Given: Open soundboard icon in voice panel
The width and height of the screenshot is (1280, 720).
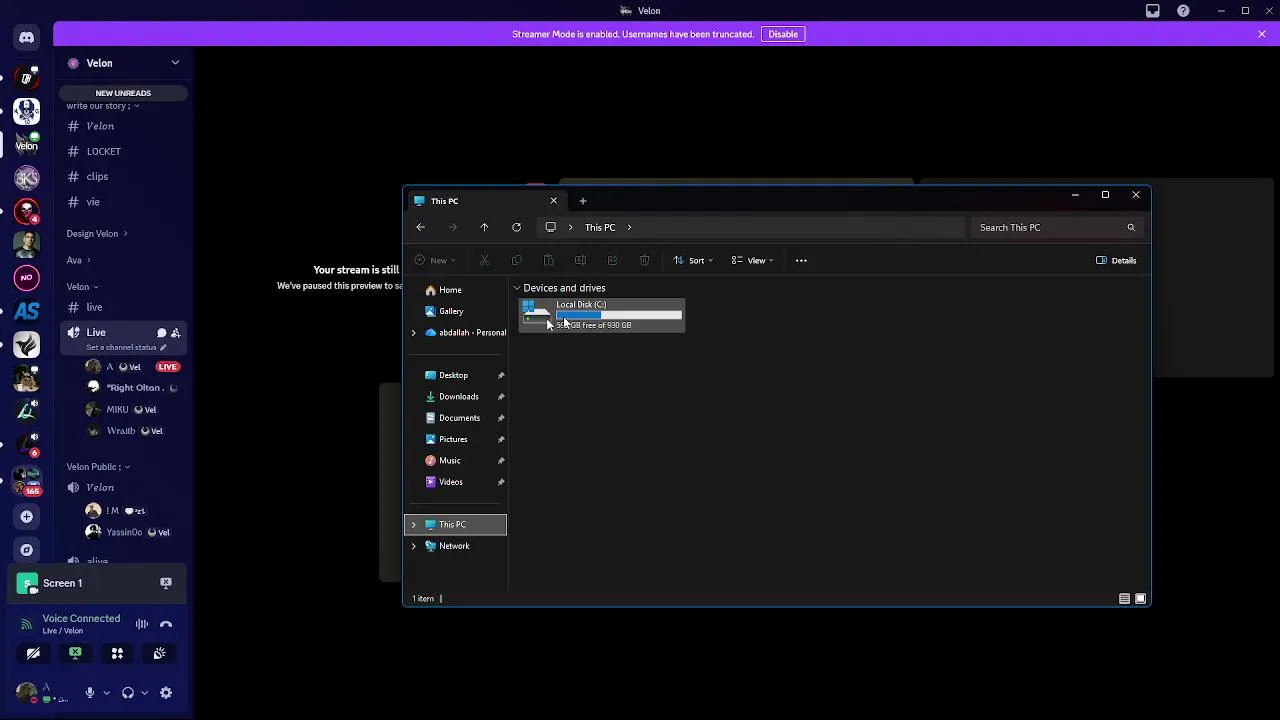Looking at the screenshot, I should pyautogui.click(x=159, y=653).
